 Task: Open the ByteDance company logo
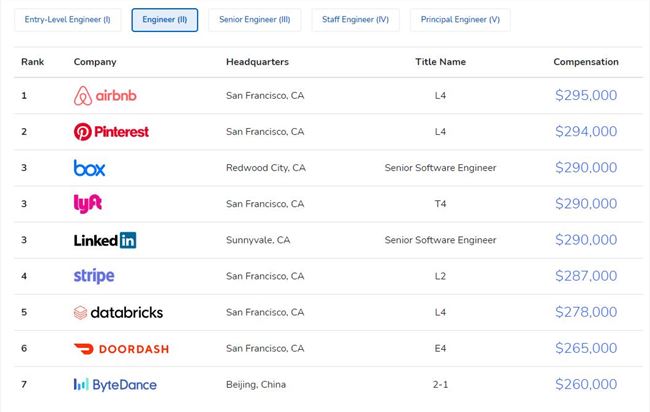(x=115, y=384)
